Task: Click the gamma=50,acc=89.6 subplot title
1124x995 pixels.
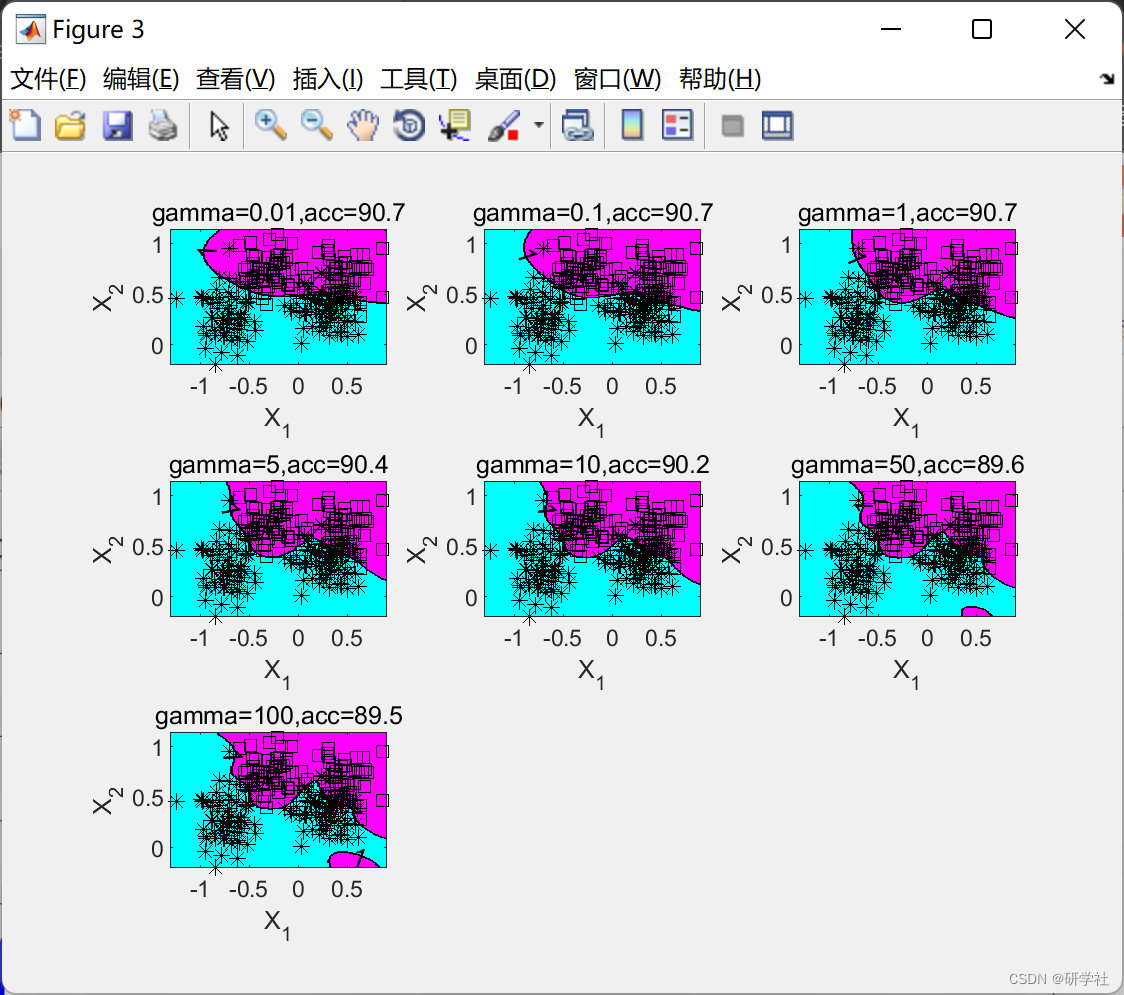Action: pyautogui.click(x=908, y=465)
